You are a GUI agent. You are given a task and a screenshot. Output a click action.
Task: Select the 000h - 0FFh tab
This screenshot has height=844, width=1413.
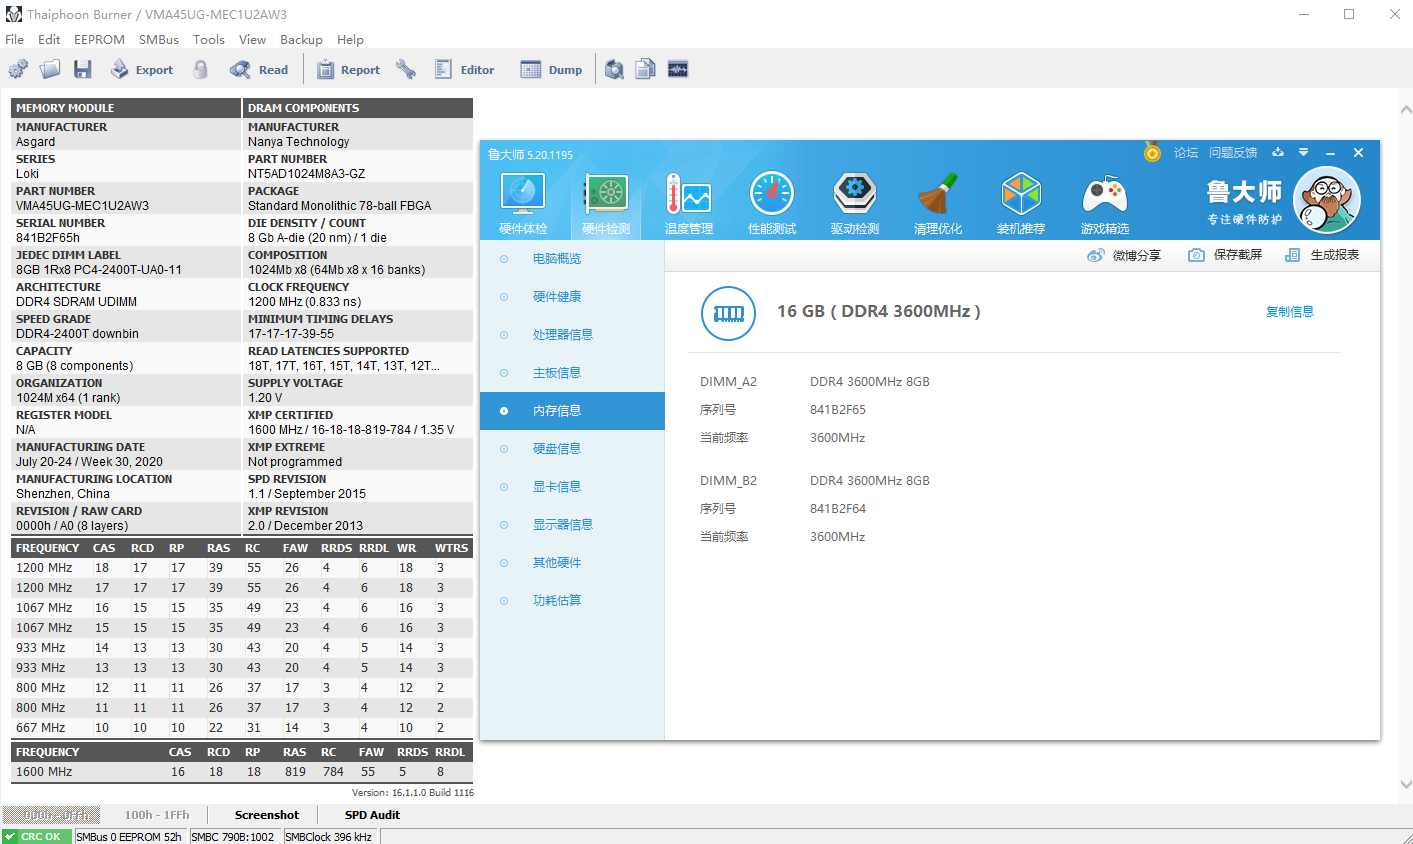pyautogui.click(x=51, y=815)
